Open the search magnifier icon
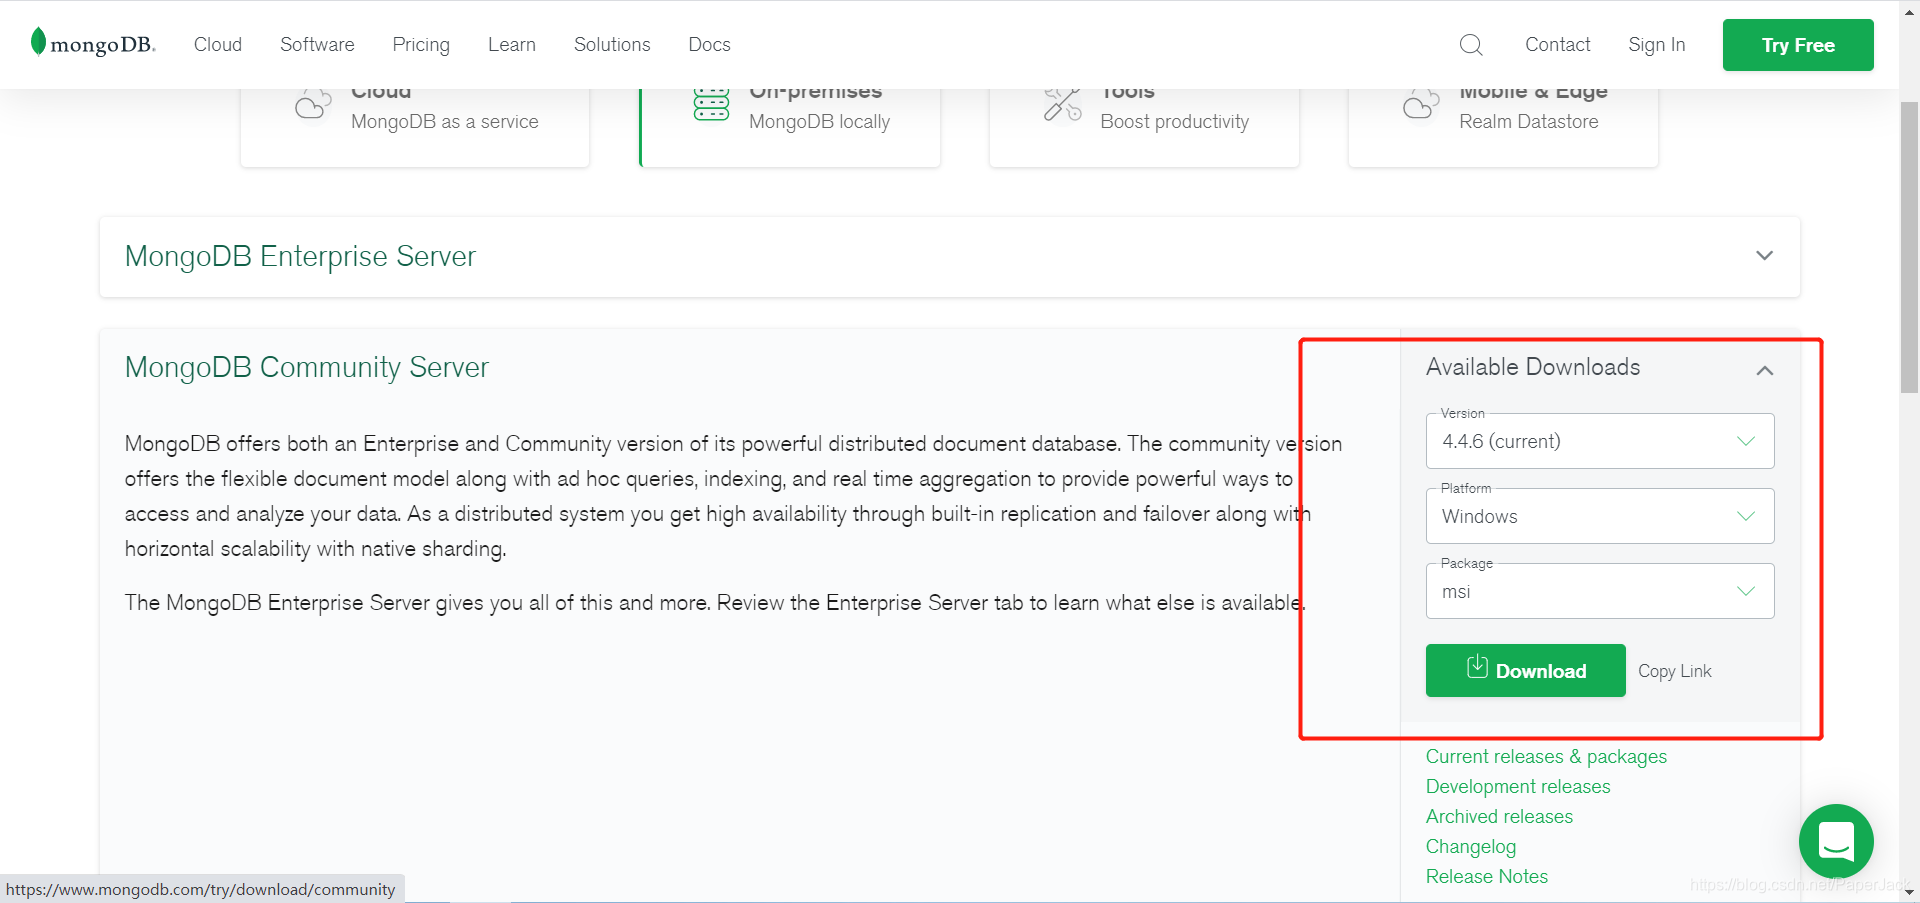Screen dimensions: 1920x903 point(1471,45)
